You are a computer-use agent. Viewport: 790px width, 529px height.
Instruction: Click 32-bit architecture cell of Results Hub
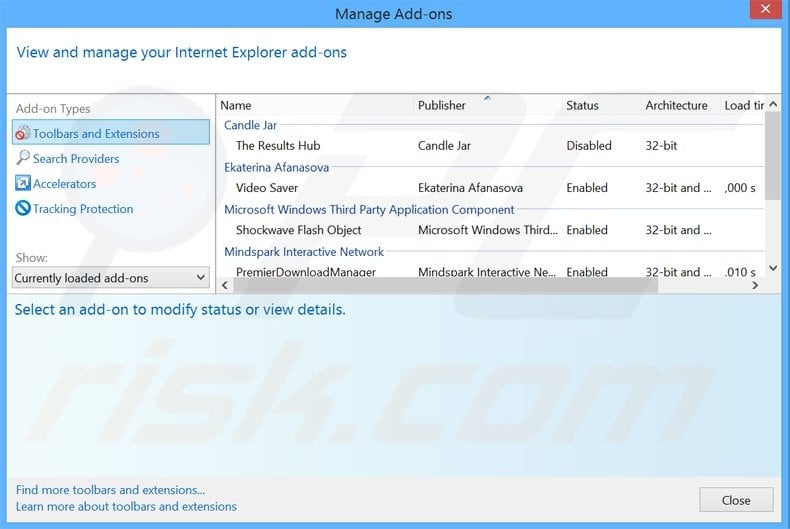(x=662, y=146)
